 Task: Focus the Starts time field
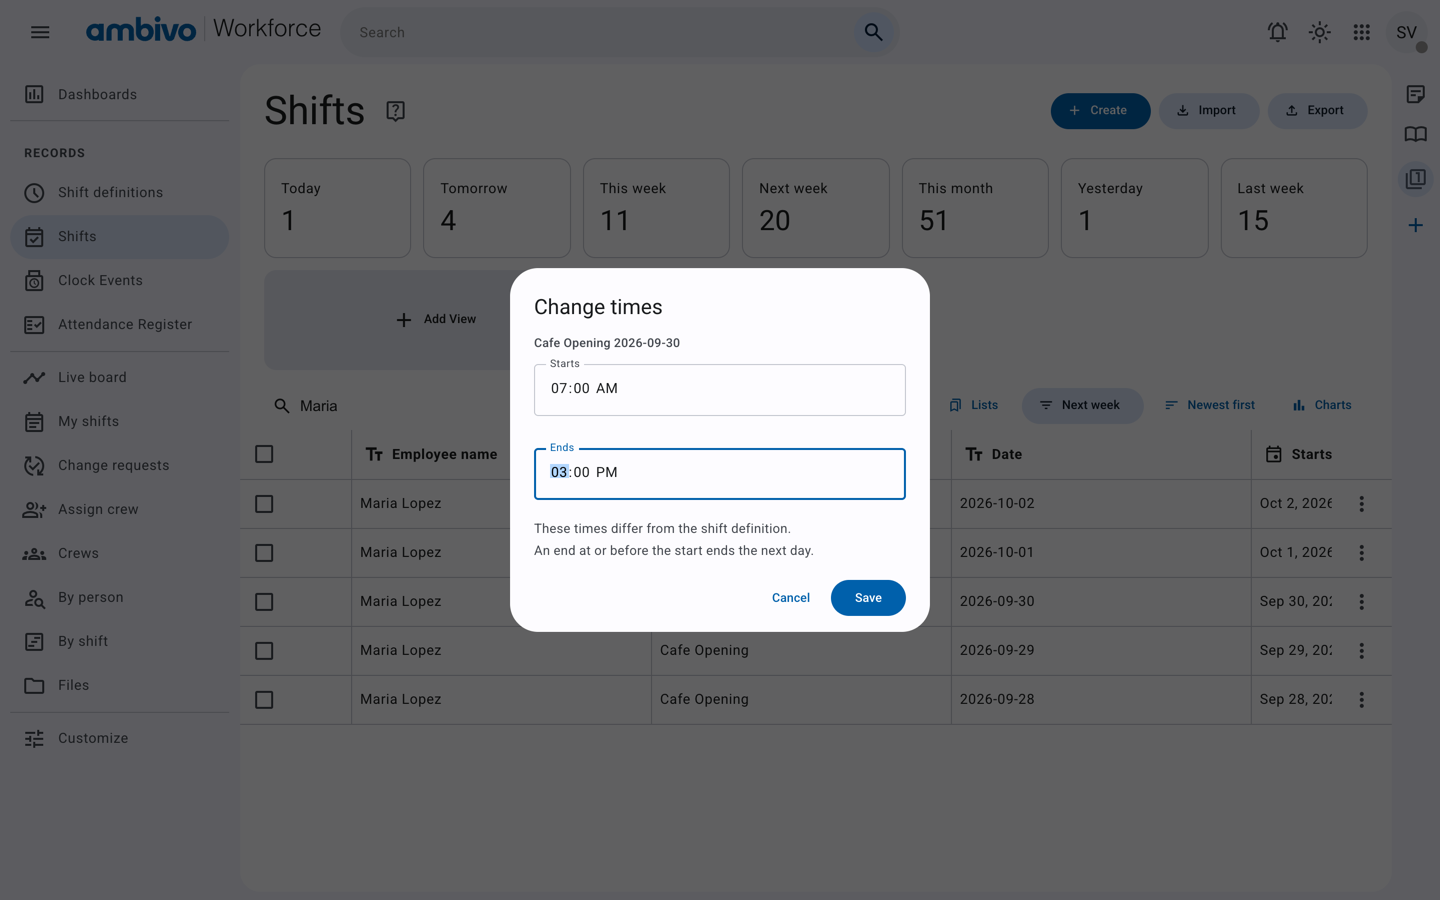pyautogui.click(x=720, y=390)
